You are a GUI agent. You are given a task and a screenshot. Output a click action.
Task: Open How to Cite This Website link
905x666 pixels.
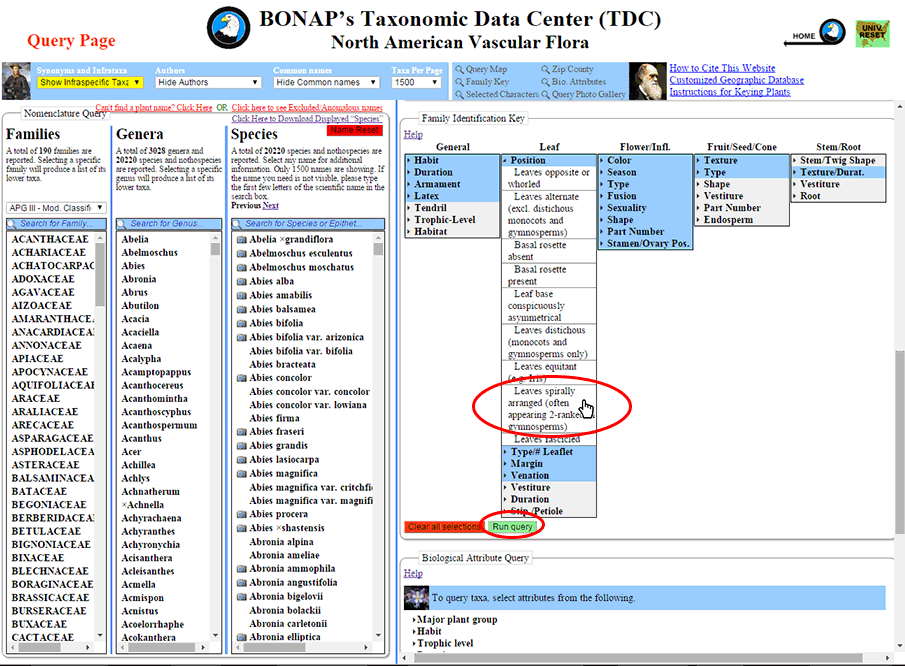pos(722,68)
